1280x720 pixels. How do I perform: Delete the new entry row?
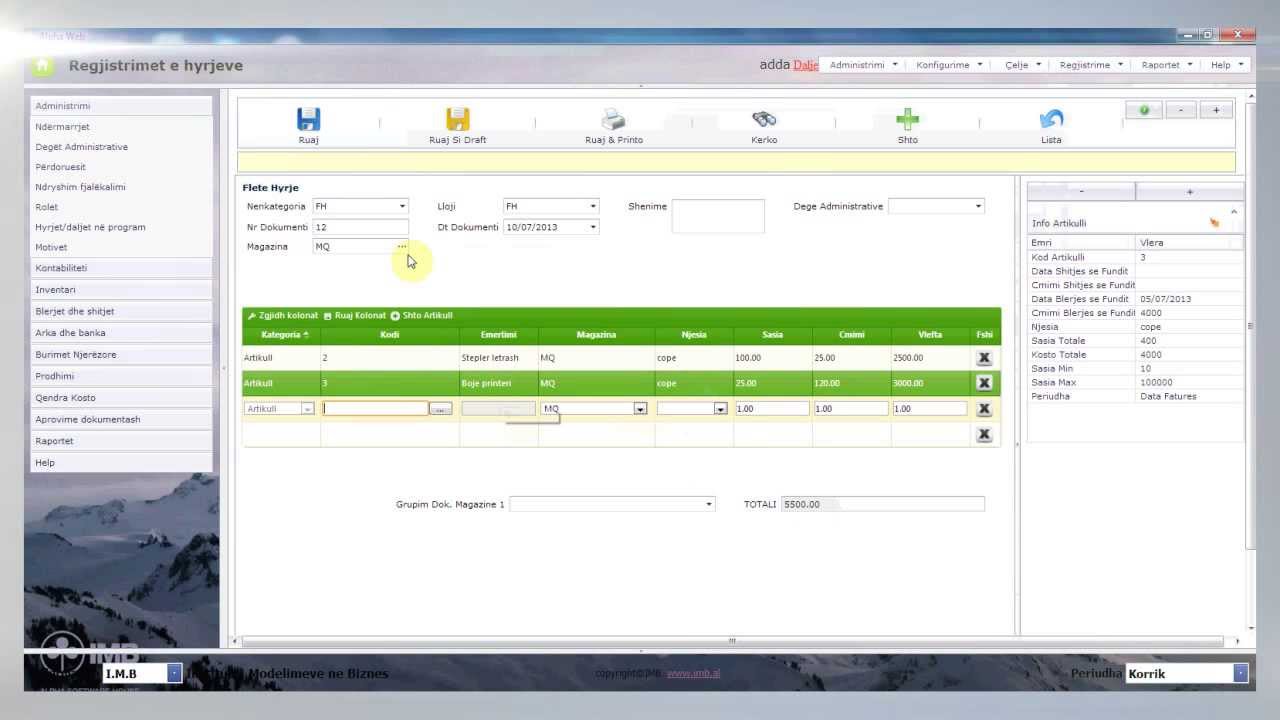click(984, 408)
